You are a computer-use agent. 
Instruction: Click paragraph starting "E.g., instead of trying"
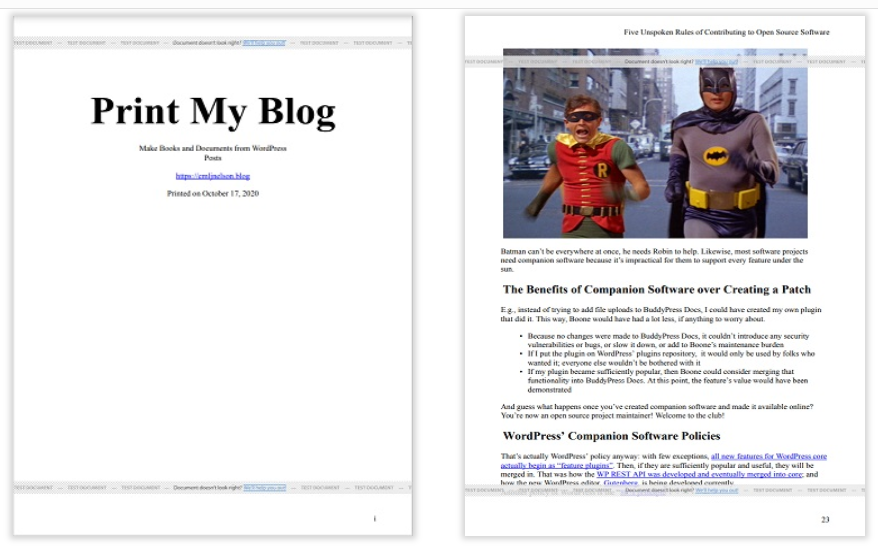(x=661, y=314)
